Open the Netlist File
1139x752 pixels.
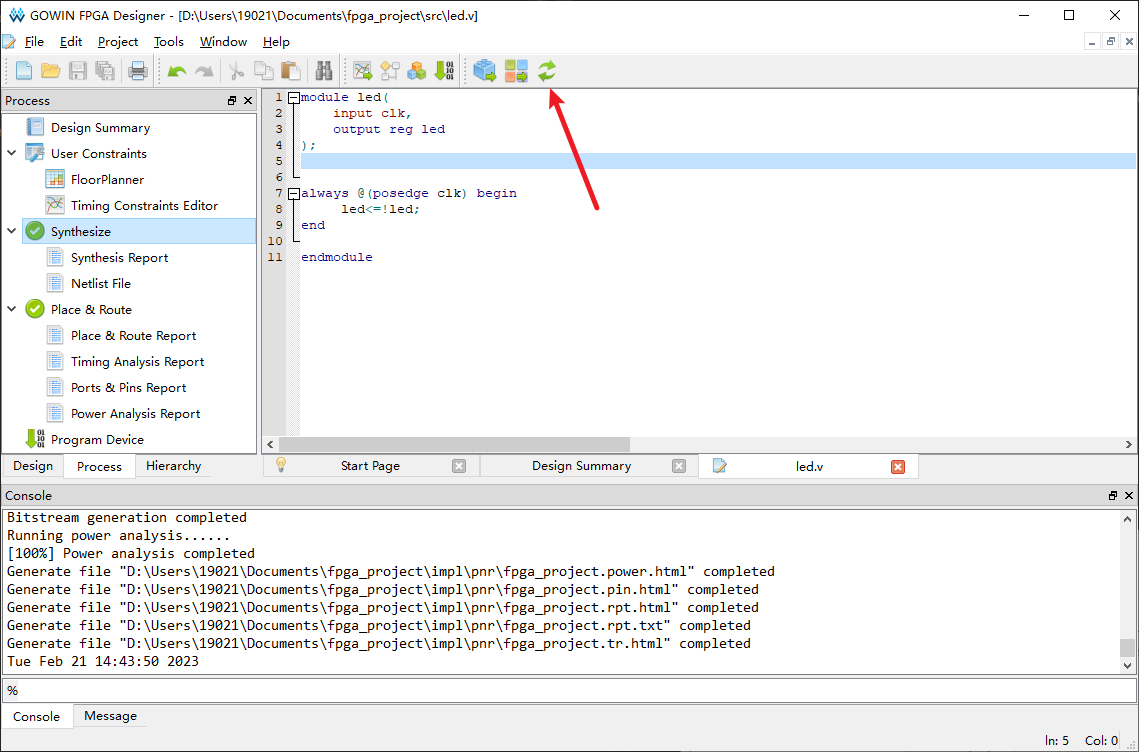click(101, 283)
